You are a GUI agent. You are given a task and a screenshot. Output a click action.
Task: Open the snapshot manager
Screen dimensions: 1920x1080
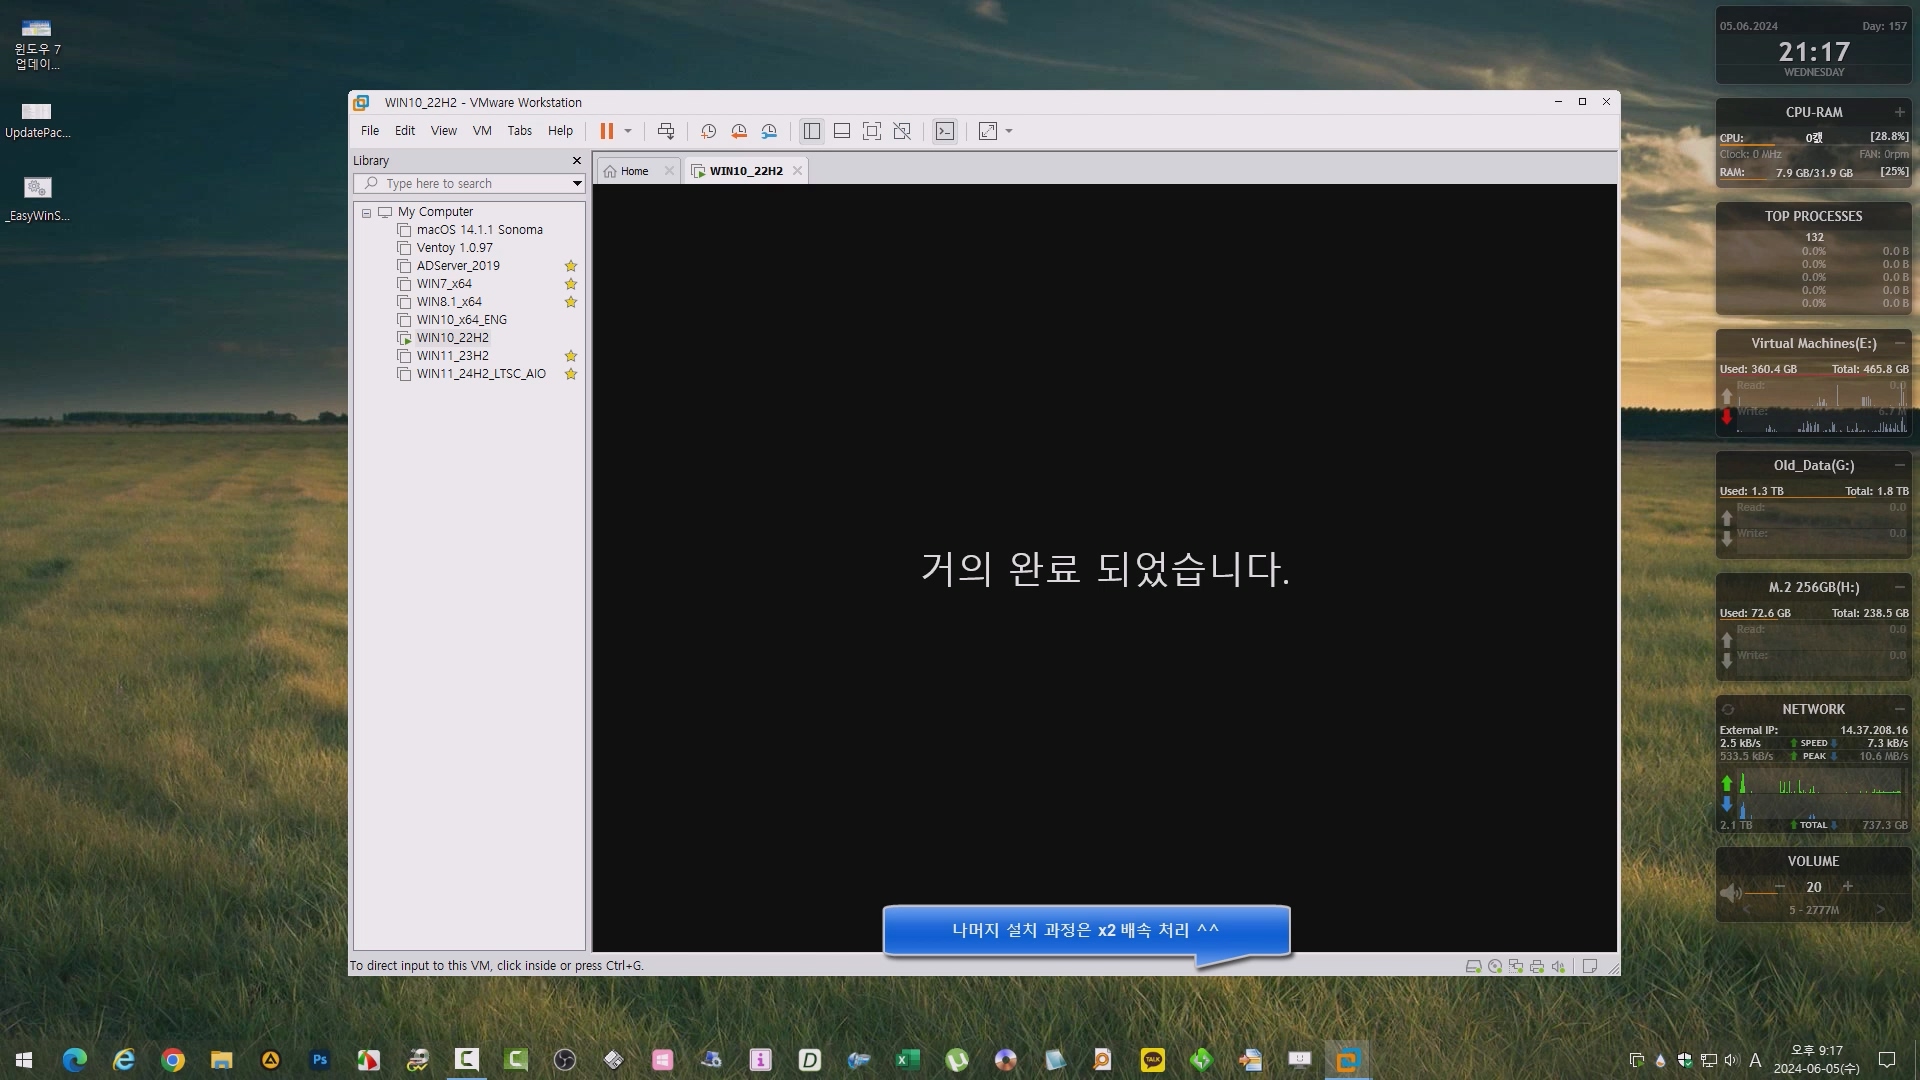pos(769,131)
